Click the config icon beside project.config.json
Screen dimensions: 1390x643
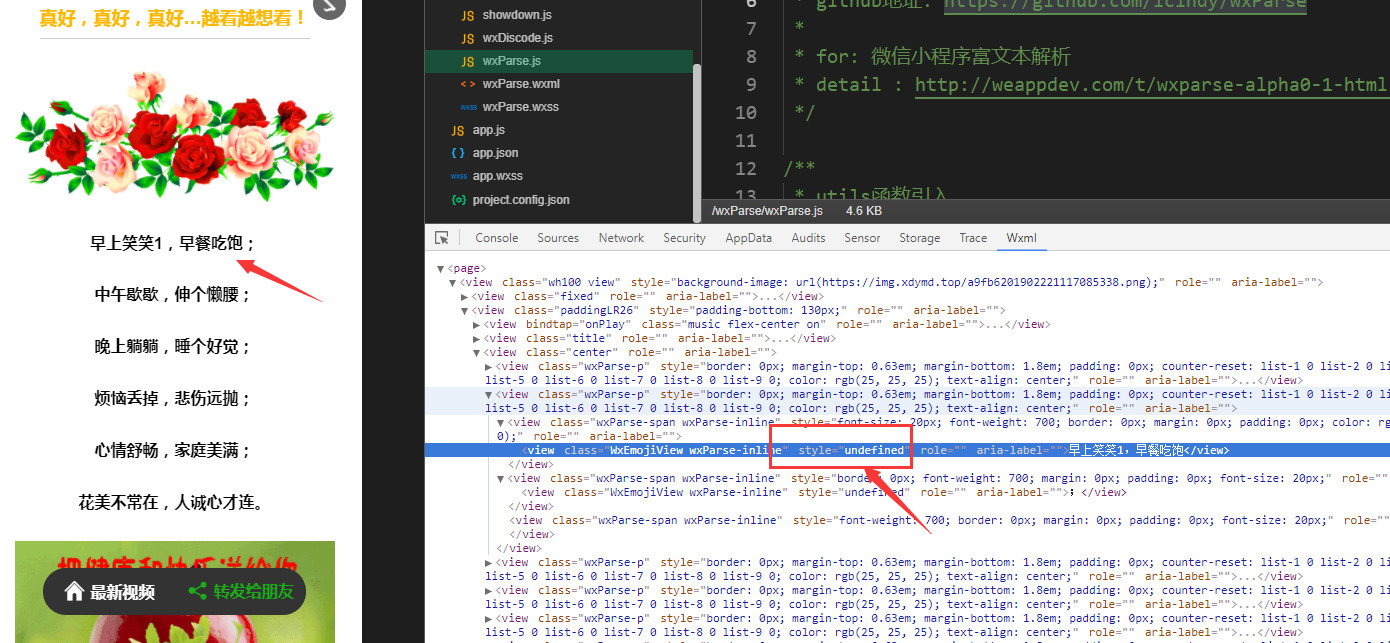(458, 200)
